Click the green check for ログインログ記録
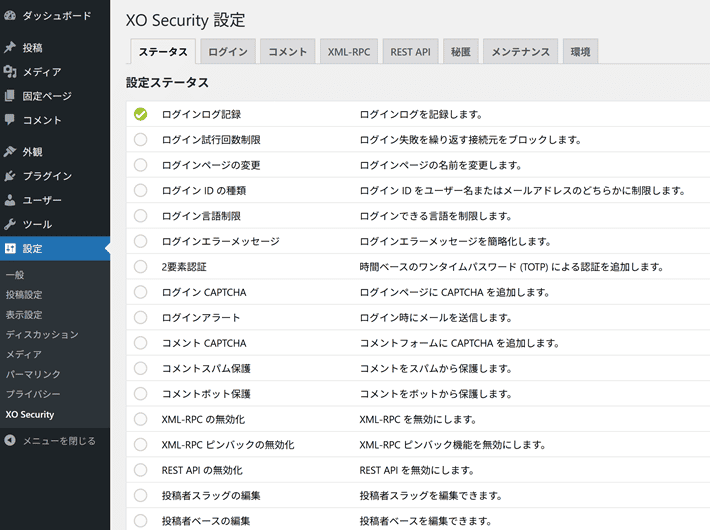The image size is (710, 530). tap(140, 114)
